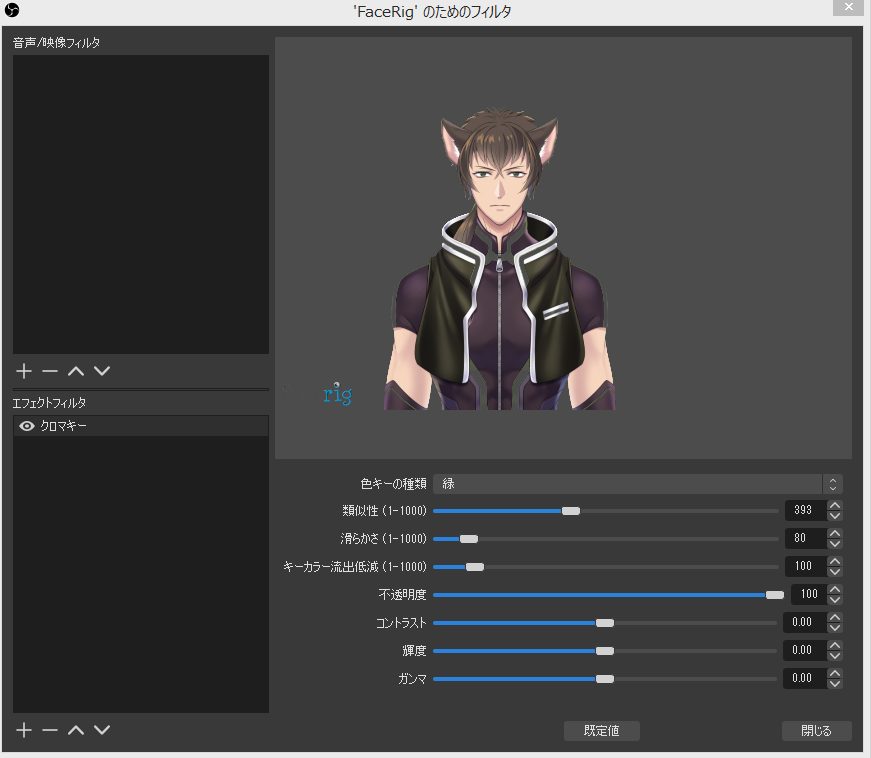Toggle visibility of クロマキー filter
Viewport: 871px width, 758px height.
pyautogui.click(x=27, y=426)
